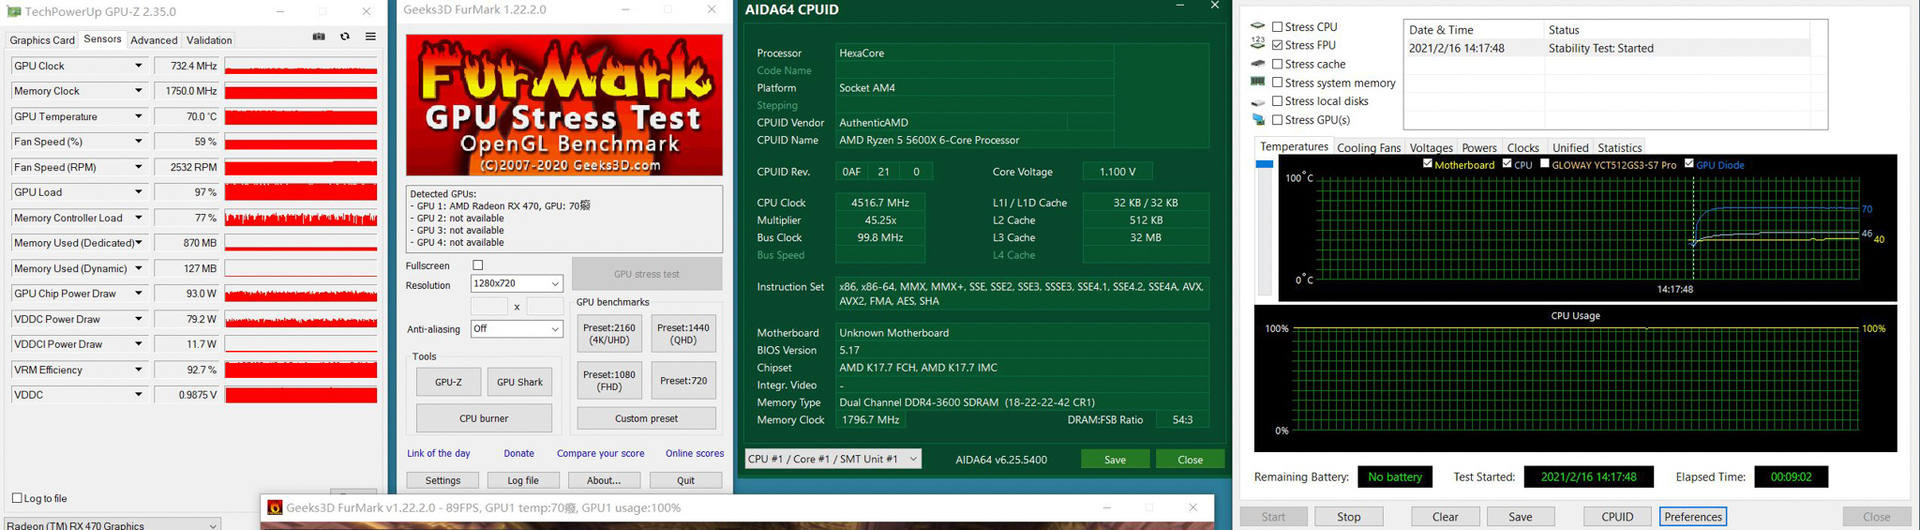Enable Stress system memory checkbox

point(1277,83)
